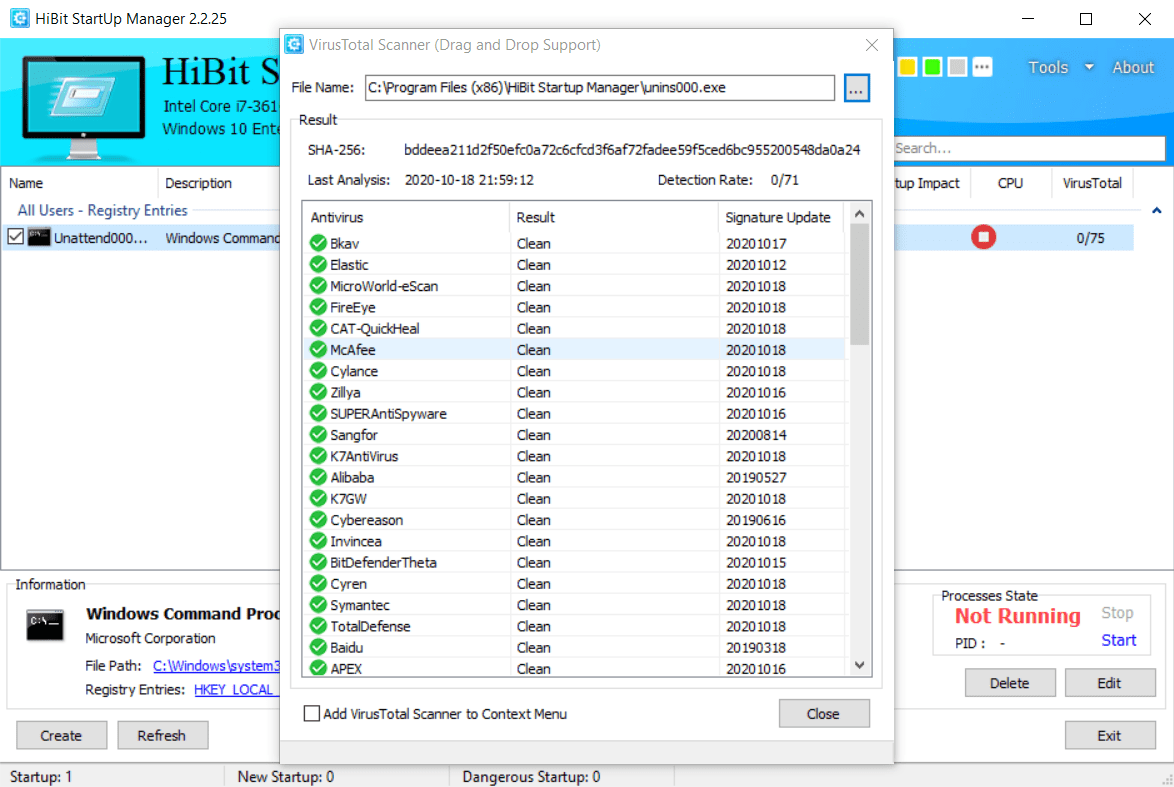Screen dimensions: 1174x787
Task: Click the cmd icon of Unattend000 entry
Action: coord(39,237)
